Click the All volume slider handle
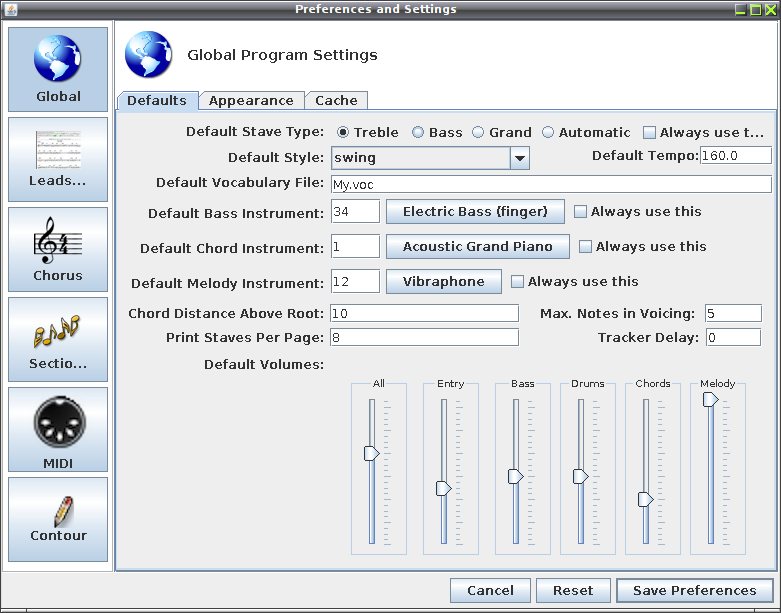This screenshot has height=613, width=781. (x=372, y=454)
